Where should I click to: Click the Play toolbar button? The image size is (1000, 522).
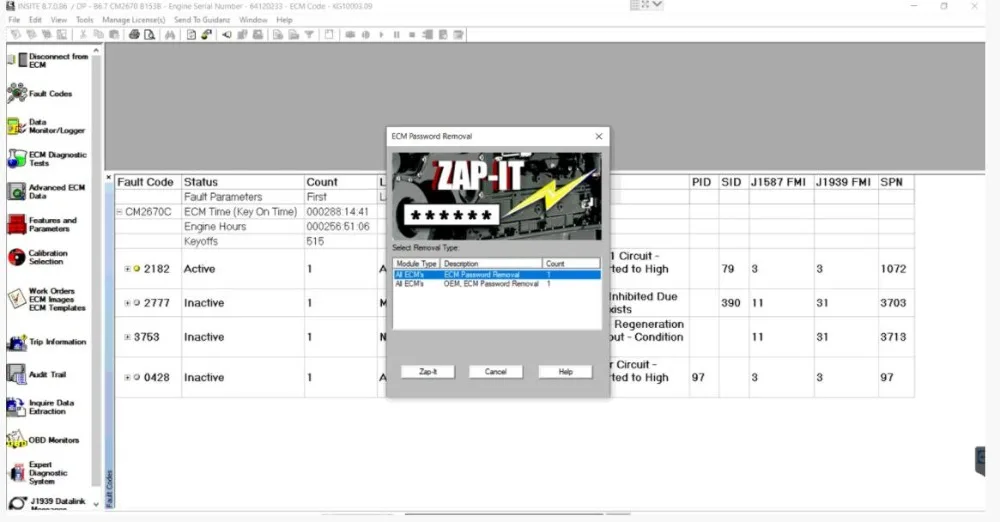pos(381,34)
